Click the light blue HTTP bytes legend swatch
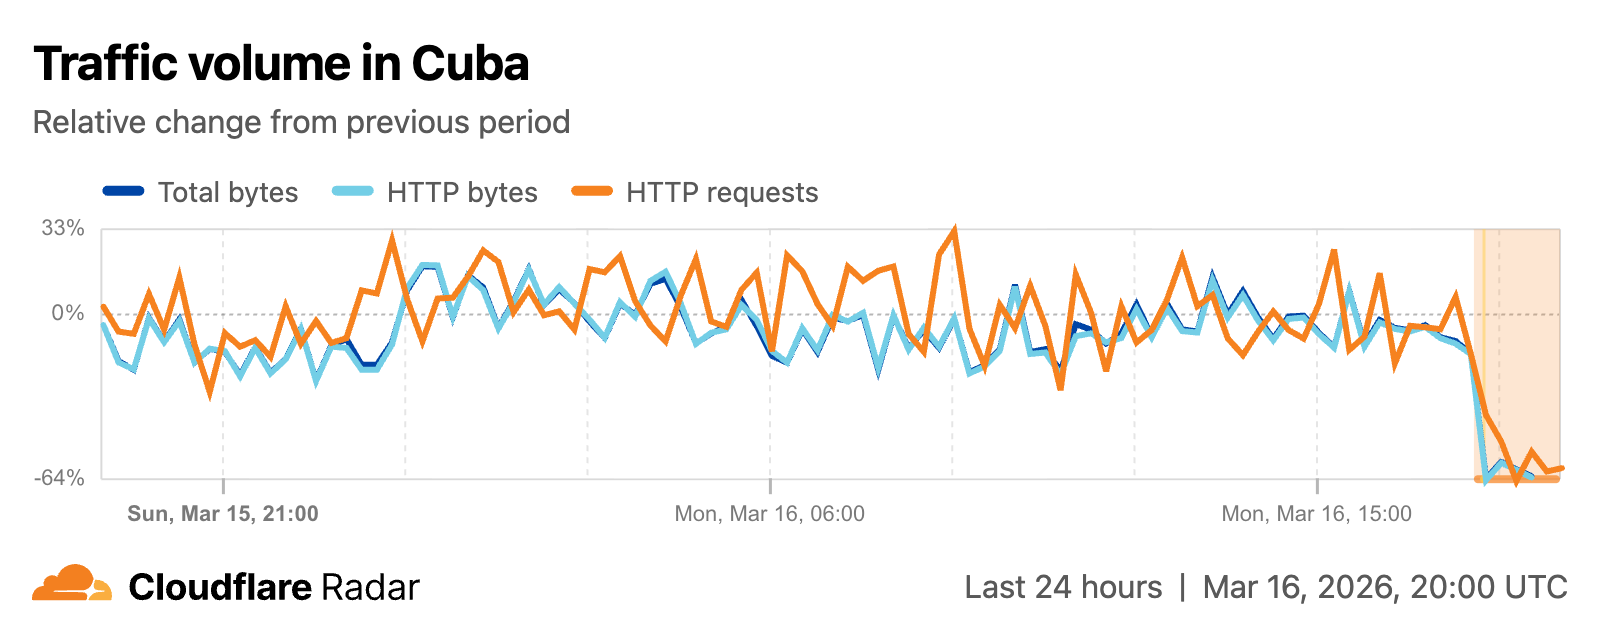1600x638 pixels. point(352,192)
